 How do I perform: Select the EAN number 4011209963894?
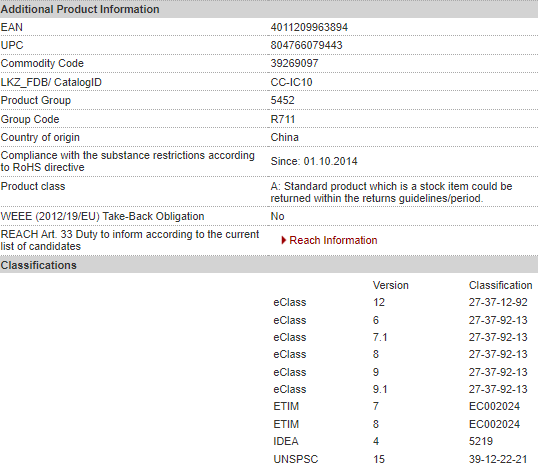coord(309,27)
